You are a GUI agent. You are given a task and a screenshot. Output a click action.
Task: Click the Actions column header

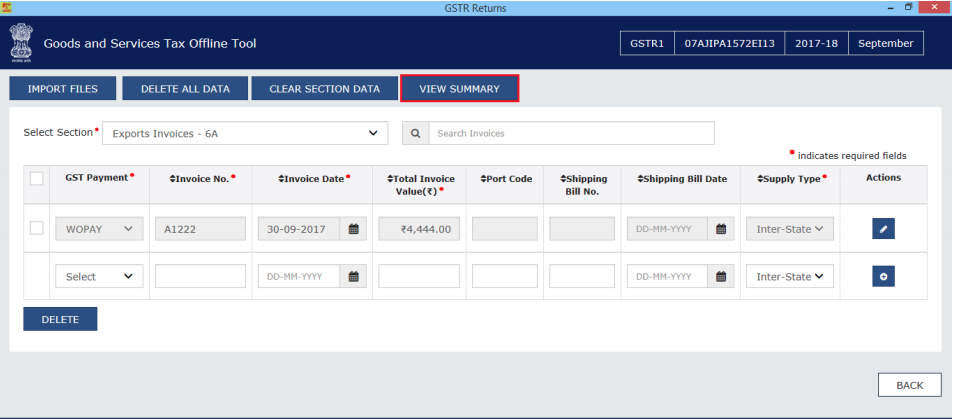point(883,178)
